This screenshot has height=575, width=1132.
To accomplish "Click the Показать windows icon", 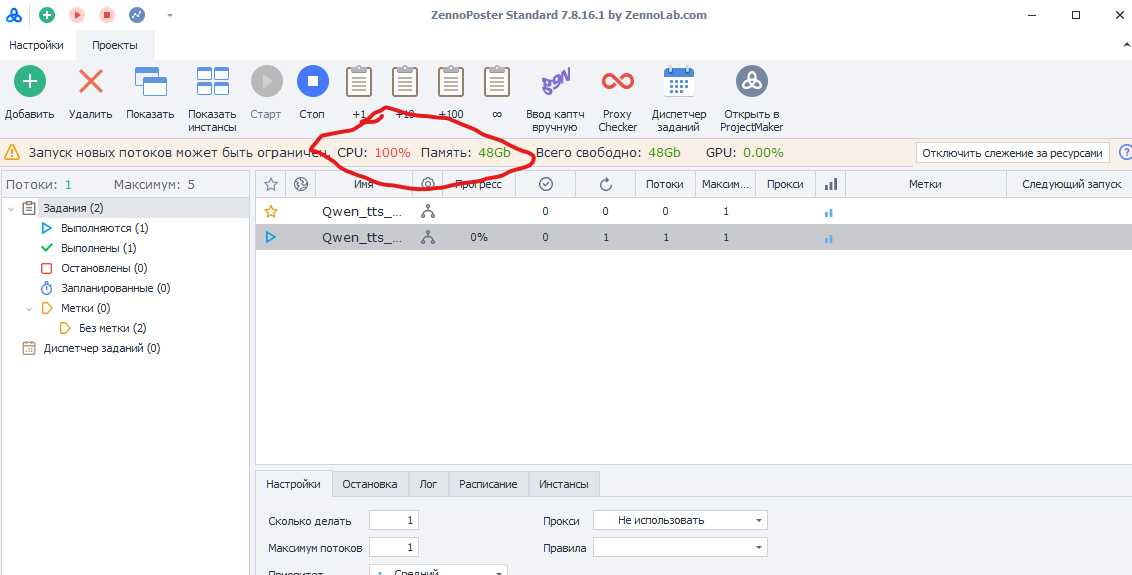I will pyautogui.click(x=150, y=82).
